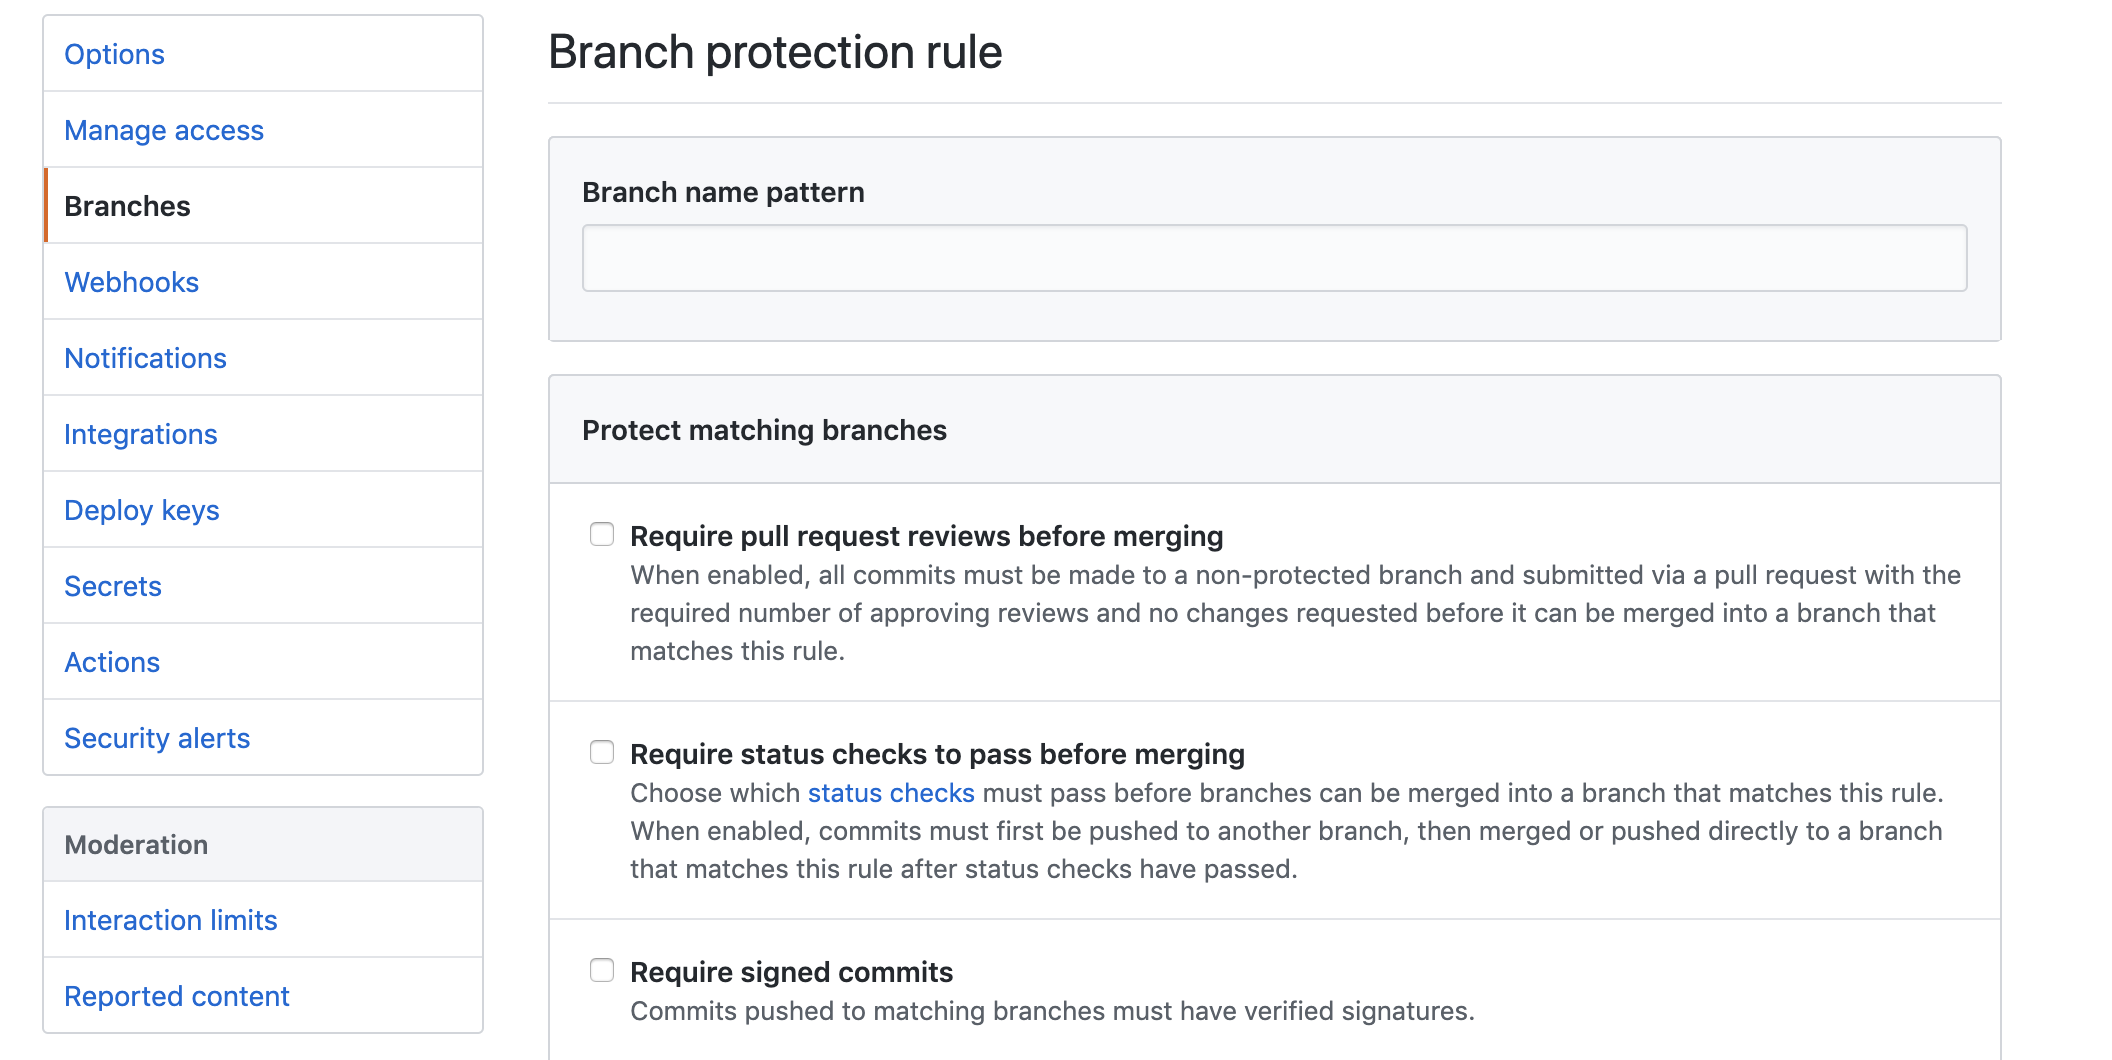This screenshot has width=2112, height=1060.
Task: Open the Webhooks settings page
Action: (x=131, y=281)
